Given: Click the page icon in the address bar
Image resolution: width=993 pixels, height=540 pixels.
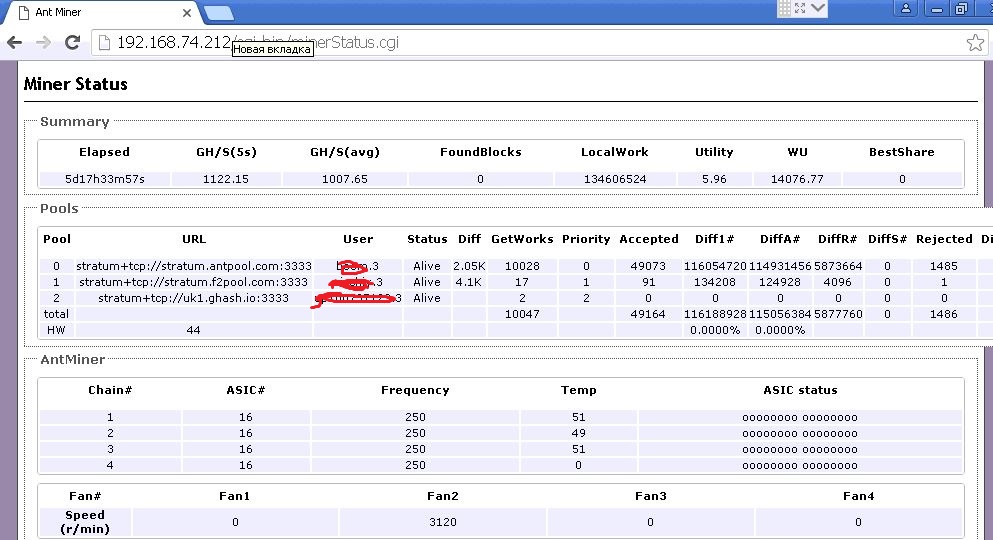Looking at the screenshot, I should pyautogui.click(x=103, y=43).
